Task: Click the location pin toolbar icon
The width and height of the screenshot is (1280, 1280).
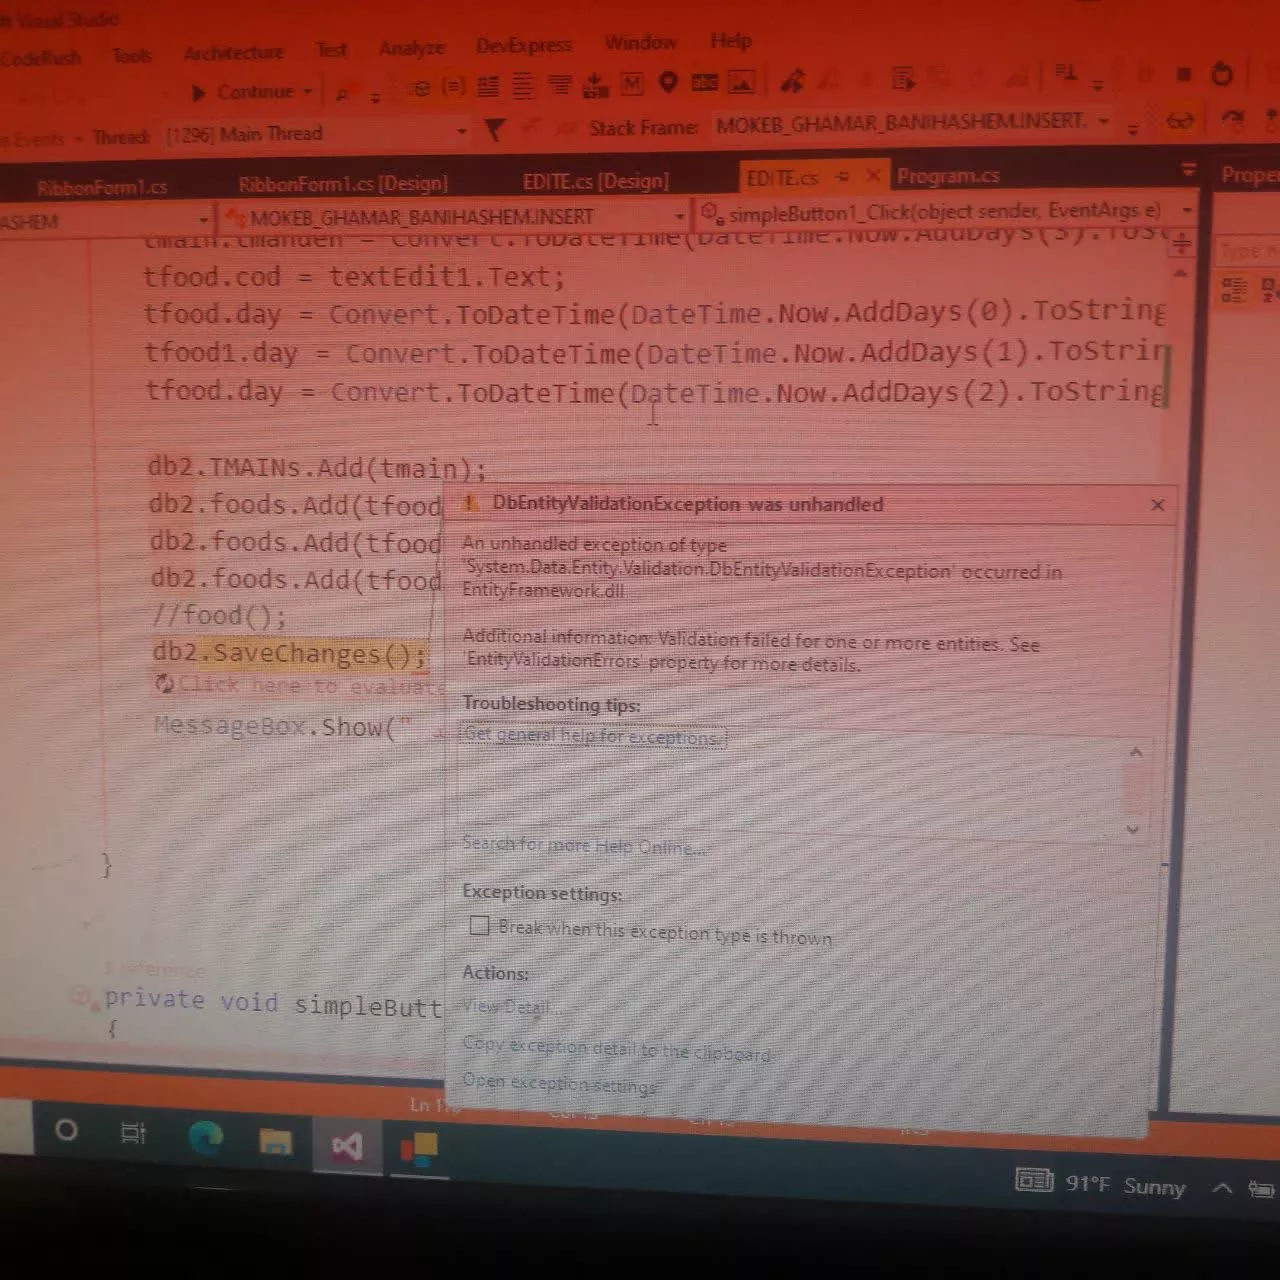Action: tap(668, 83)
